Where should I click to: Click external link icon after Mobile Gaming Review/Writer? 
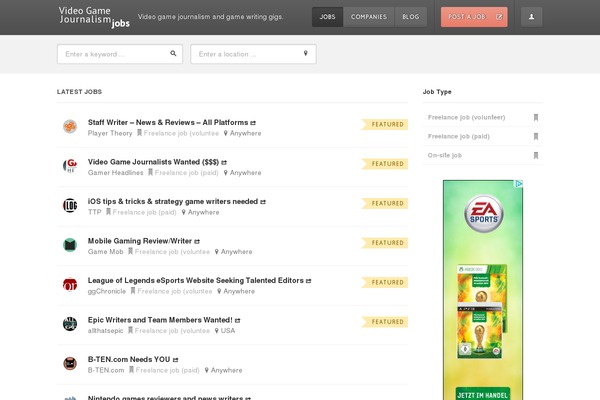point(197,242)
